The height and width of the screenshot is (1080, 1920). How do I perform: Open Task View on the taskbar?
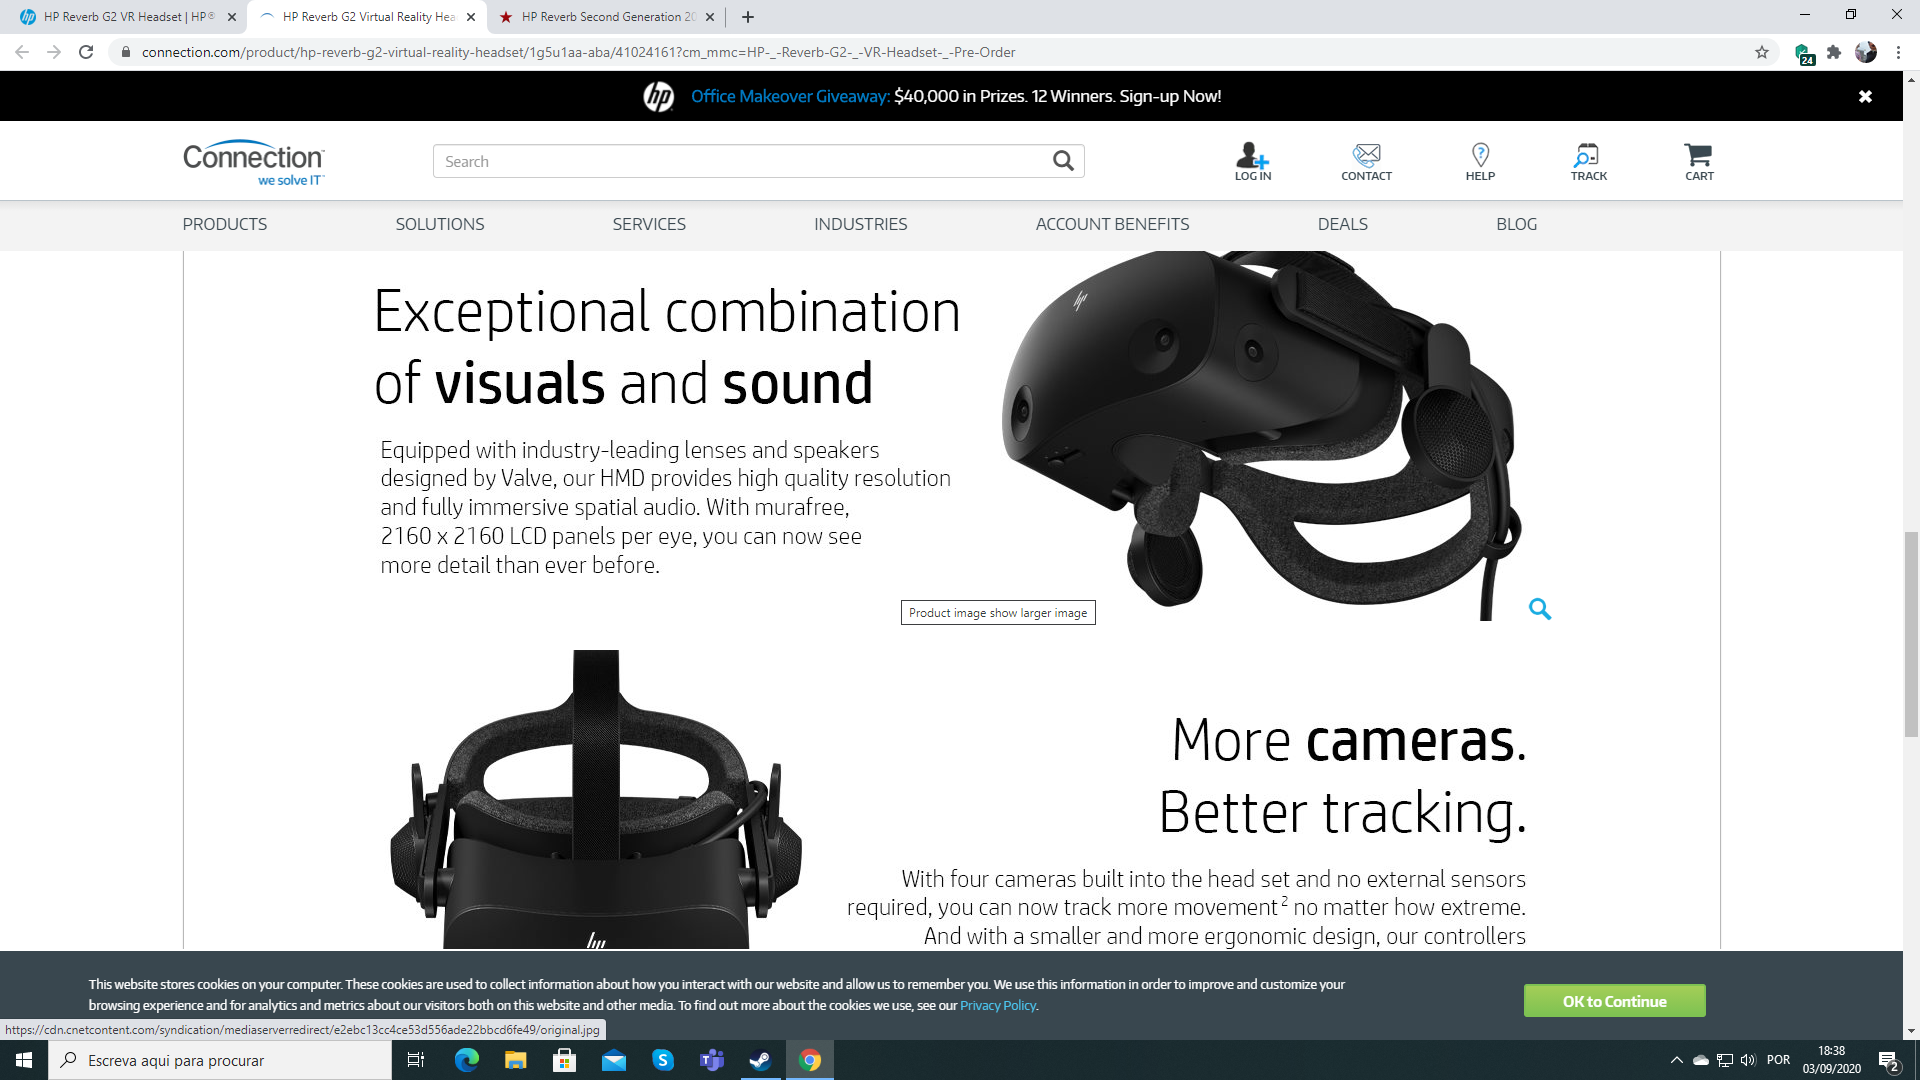tap(416, 1060)
